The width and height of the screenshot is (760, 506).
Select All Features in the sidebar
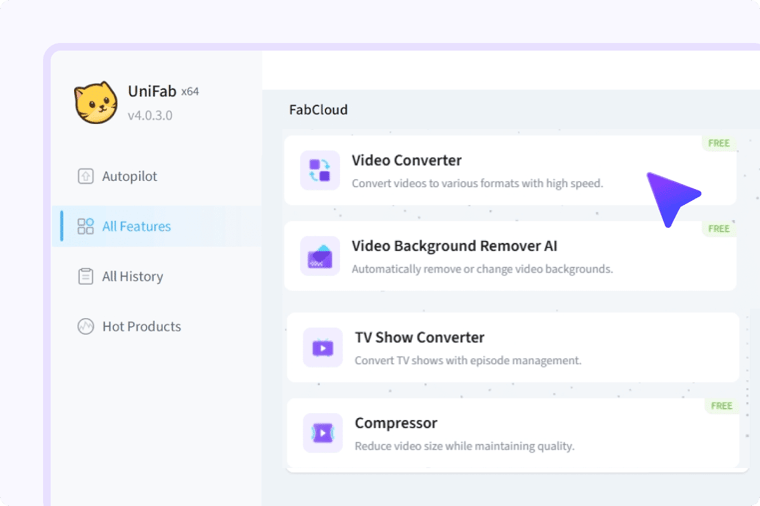pyautogui.click(x=157, y=226)
